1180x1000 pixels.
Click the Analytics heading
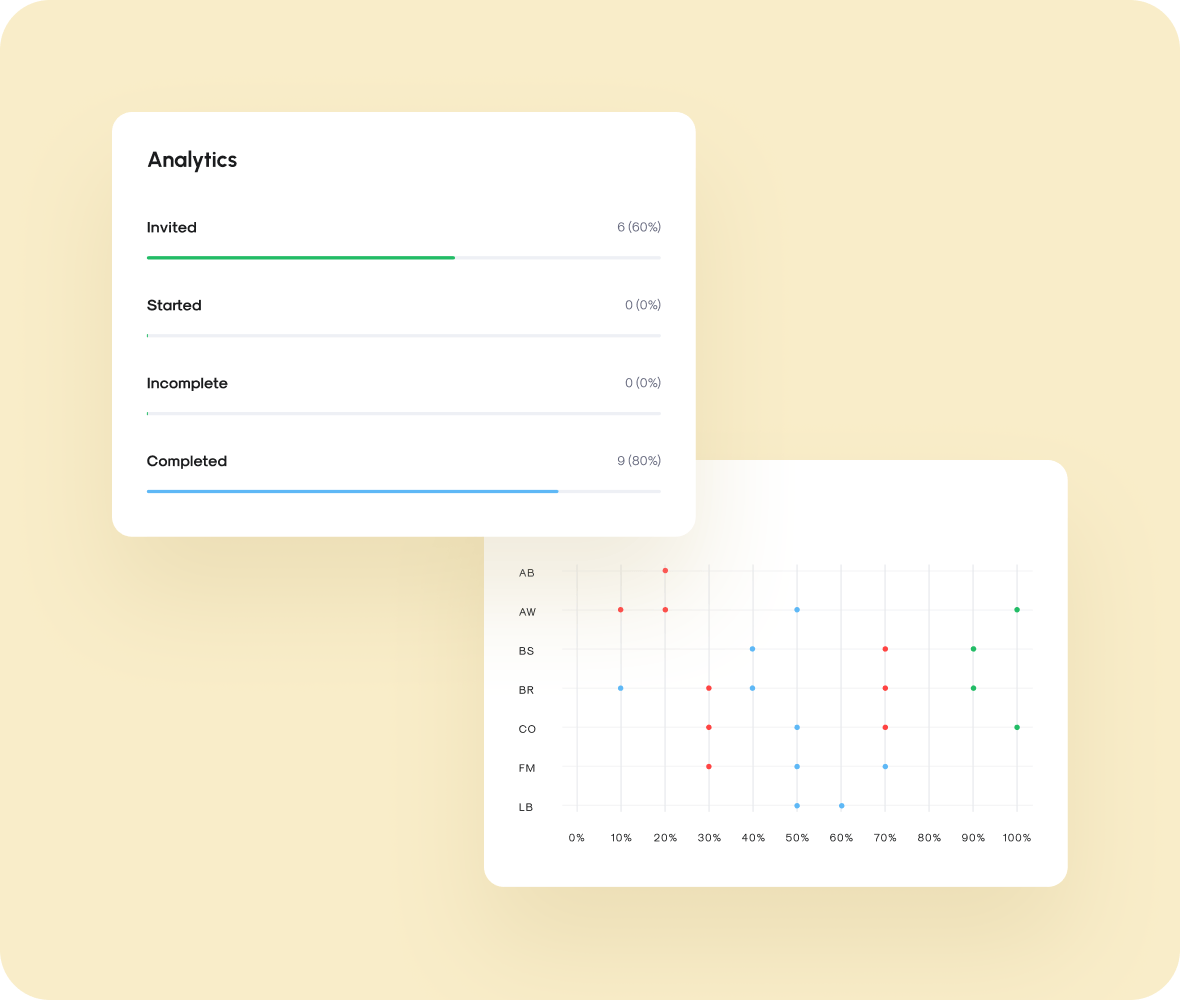coord(192,160)
